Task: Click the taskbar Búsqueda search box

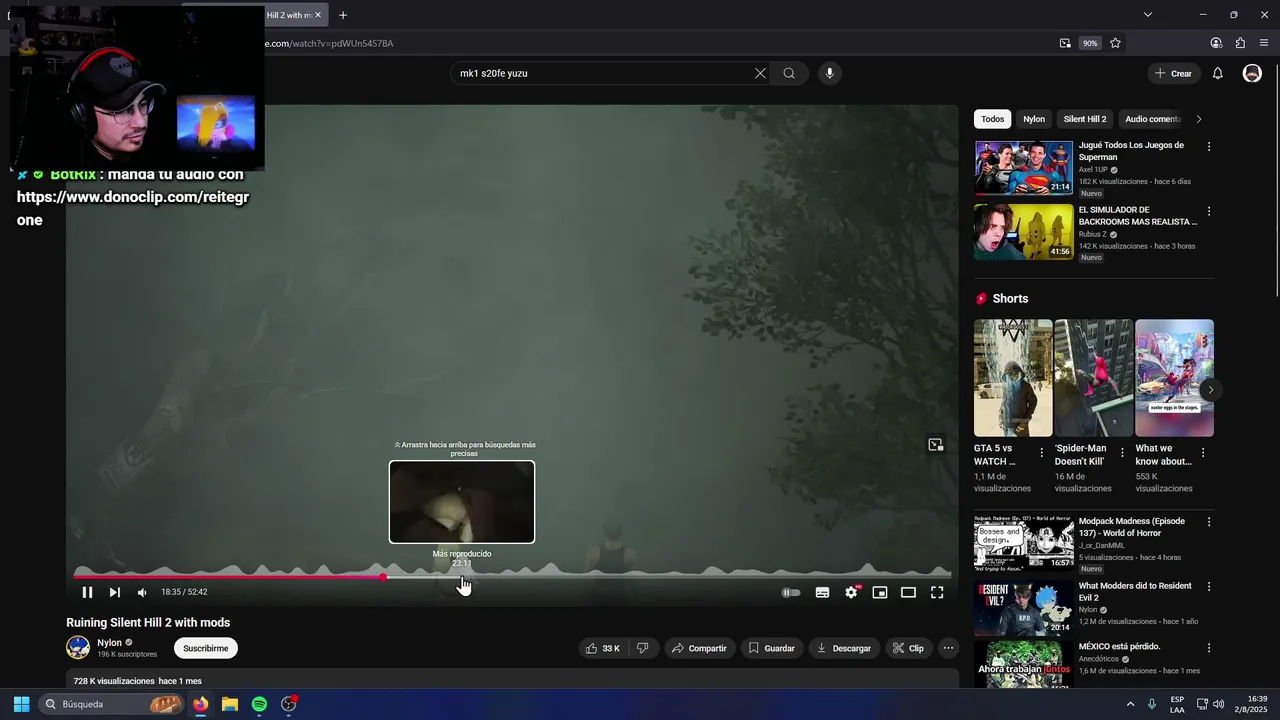Action: click(113, 704)
